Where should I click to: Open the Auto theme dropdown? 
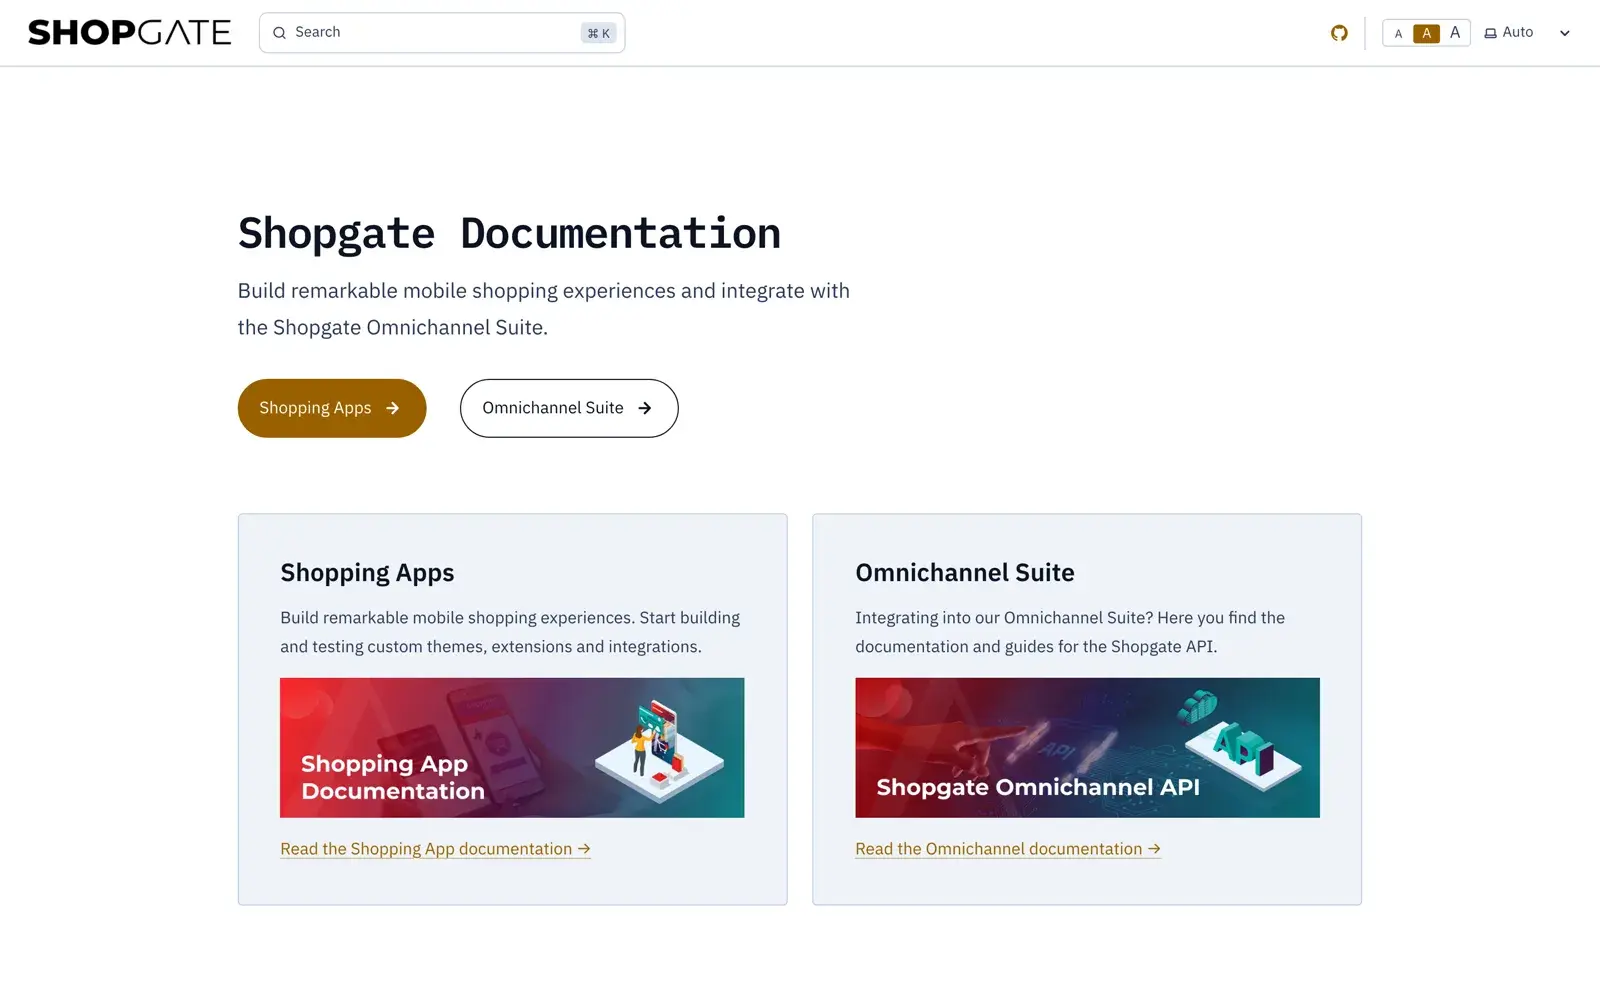coord(1527,33)
